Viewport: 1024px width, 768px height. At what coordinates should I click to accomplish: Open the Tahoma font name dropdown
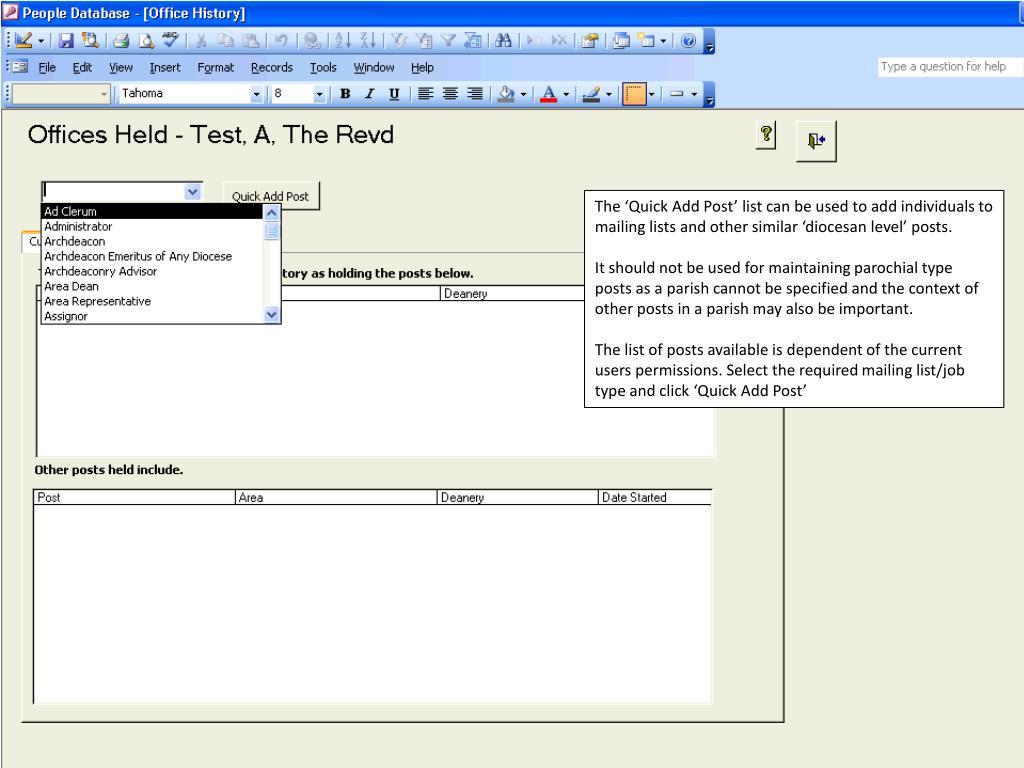tap(256, 94)
